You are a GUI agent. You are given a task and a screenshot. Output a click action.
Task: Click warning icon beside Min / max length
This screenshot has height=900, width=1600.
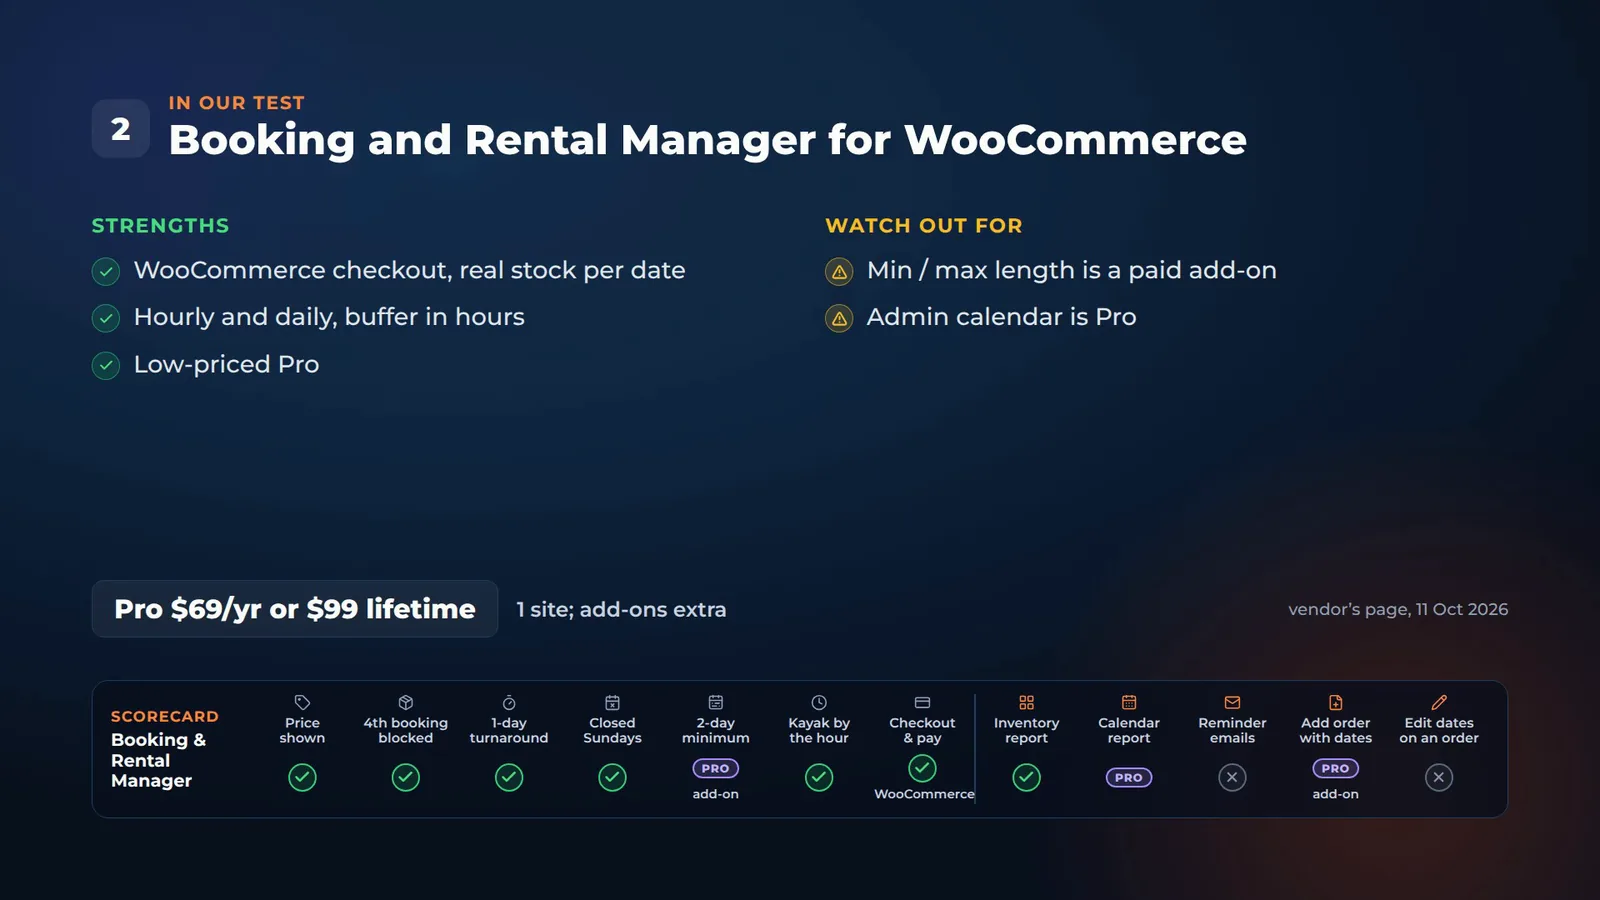(x=839, y=272)
